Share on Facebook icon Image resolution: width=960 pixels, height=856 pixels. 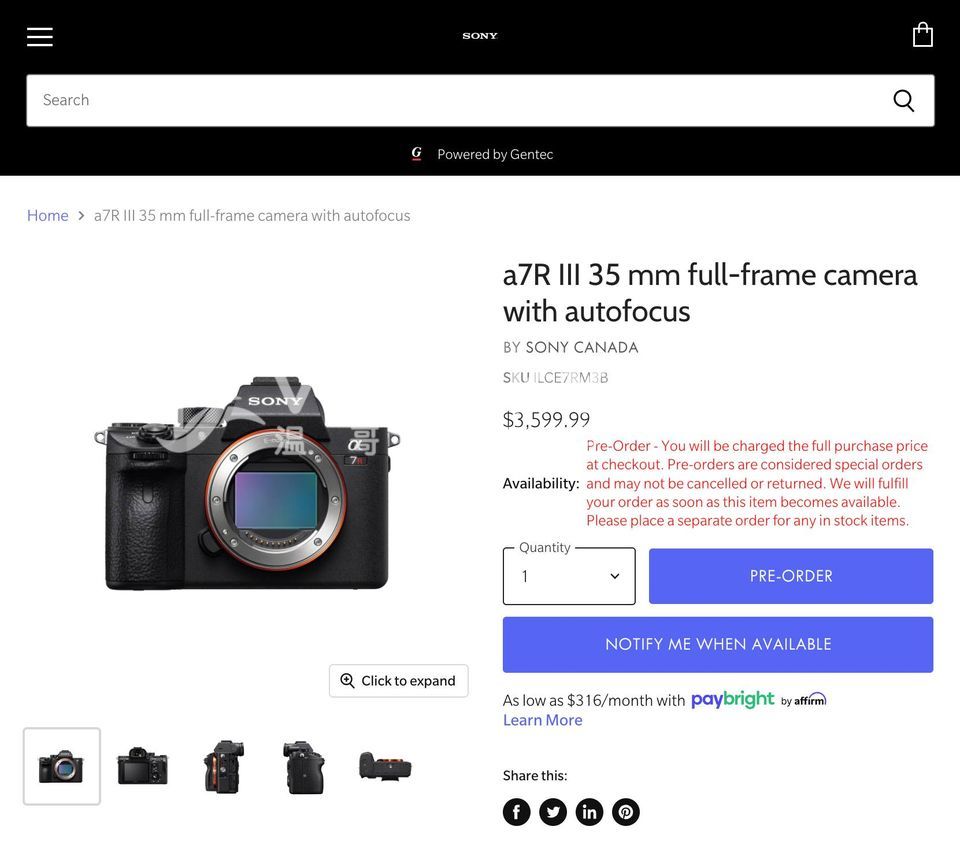tap(516, 812)
